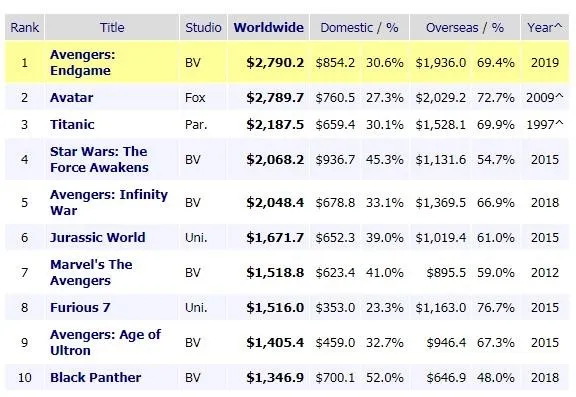This screenshot has width=576, height=397.
Task: Open Avengers: Age of Ultron link
Action: [x=105, y=342]
